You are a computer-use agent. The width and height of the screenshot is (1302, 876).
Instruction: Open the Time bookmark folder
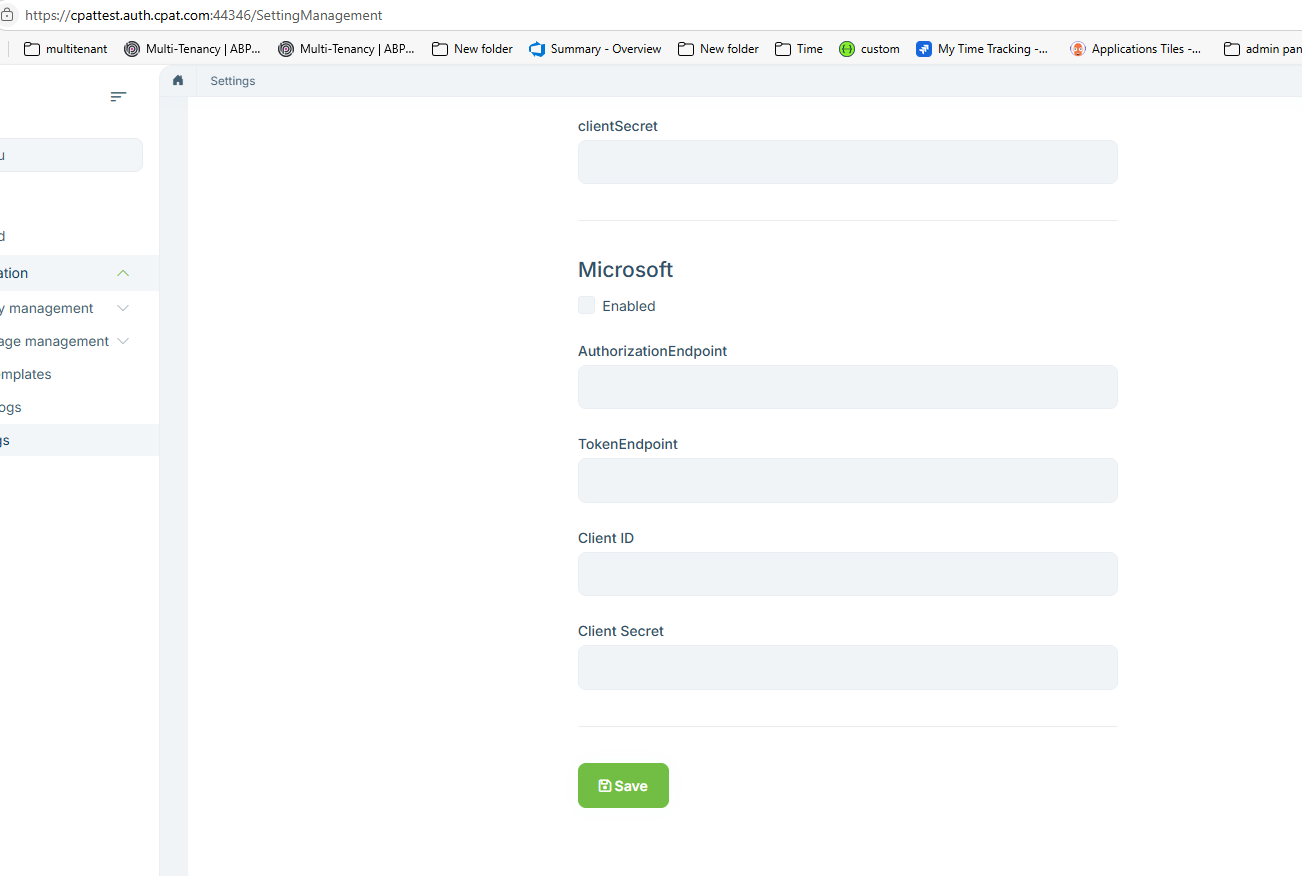point(799,48)
